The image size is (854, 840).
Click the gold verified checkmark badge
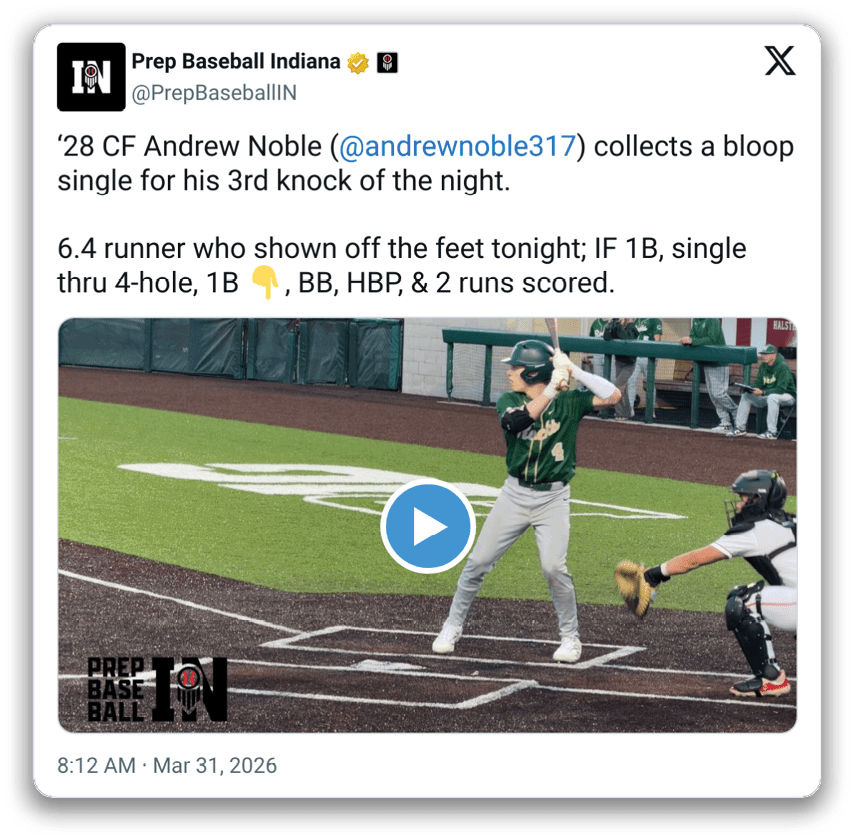tap(358, 63)
